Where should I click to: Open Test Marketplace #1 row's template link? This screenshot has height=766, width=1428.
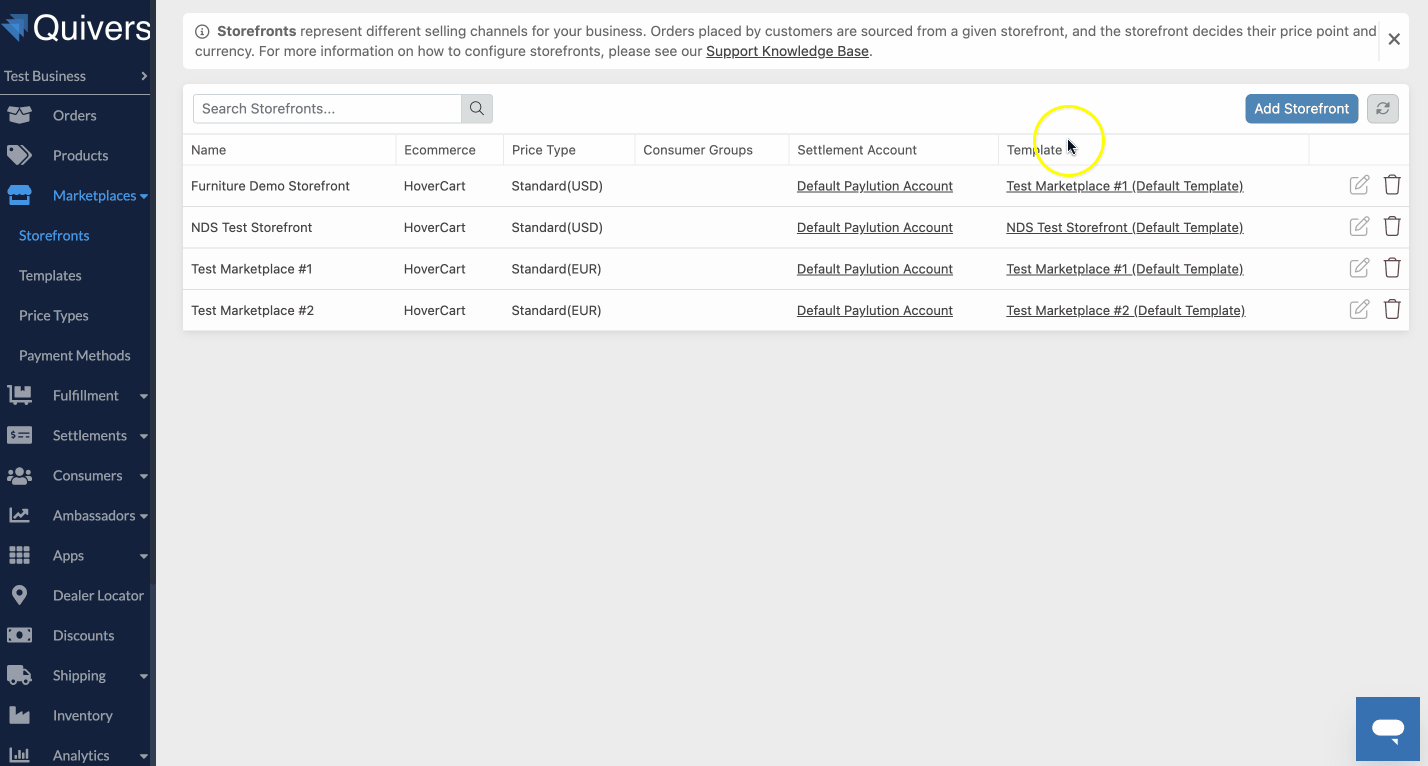[x=1125, y=269]
